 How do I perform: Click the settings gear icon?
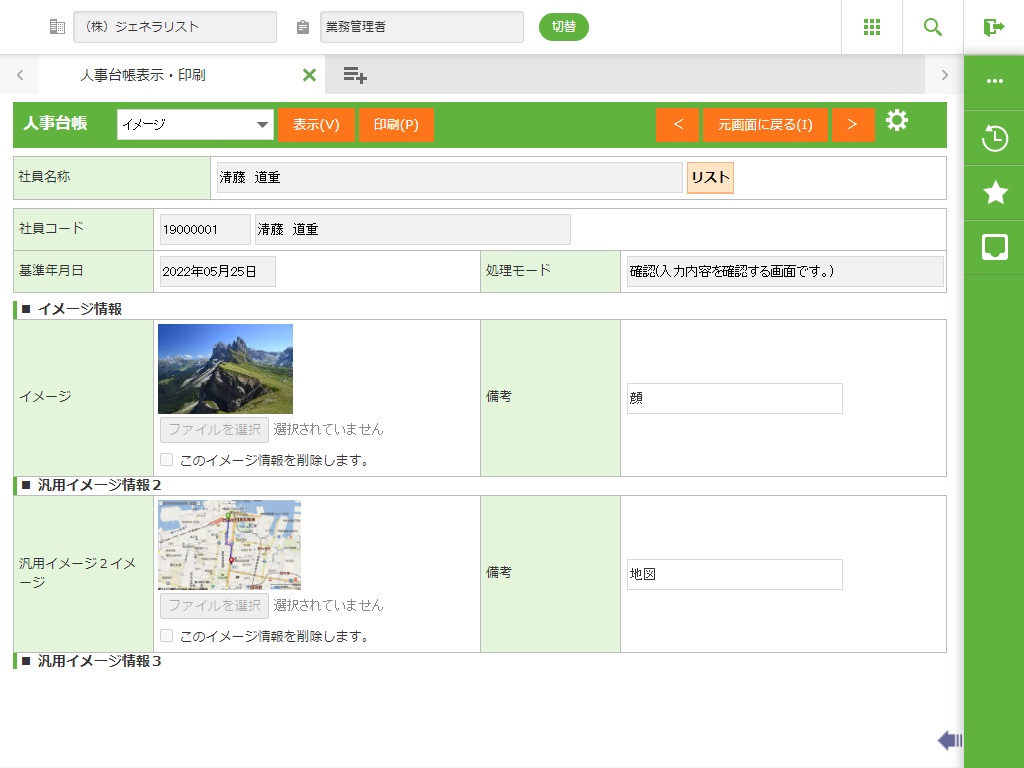(897, 122)
